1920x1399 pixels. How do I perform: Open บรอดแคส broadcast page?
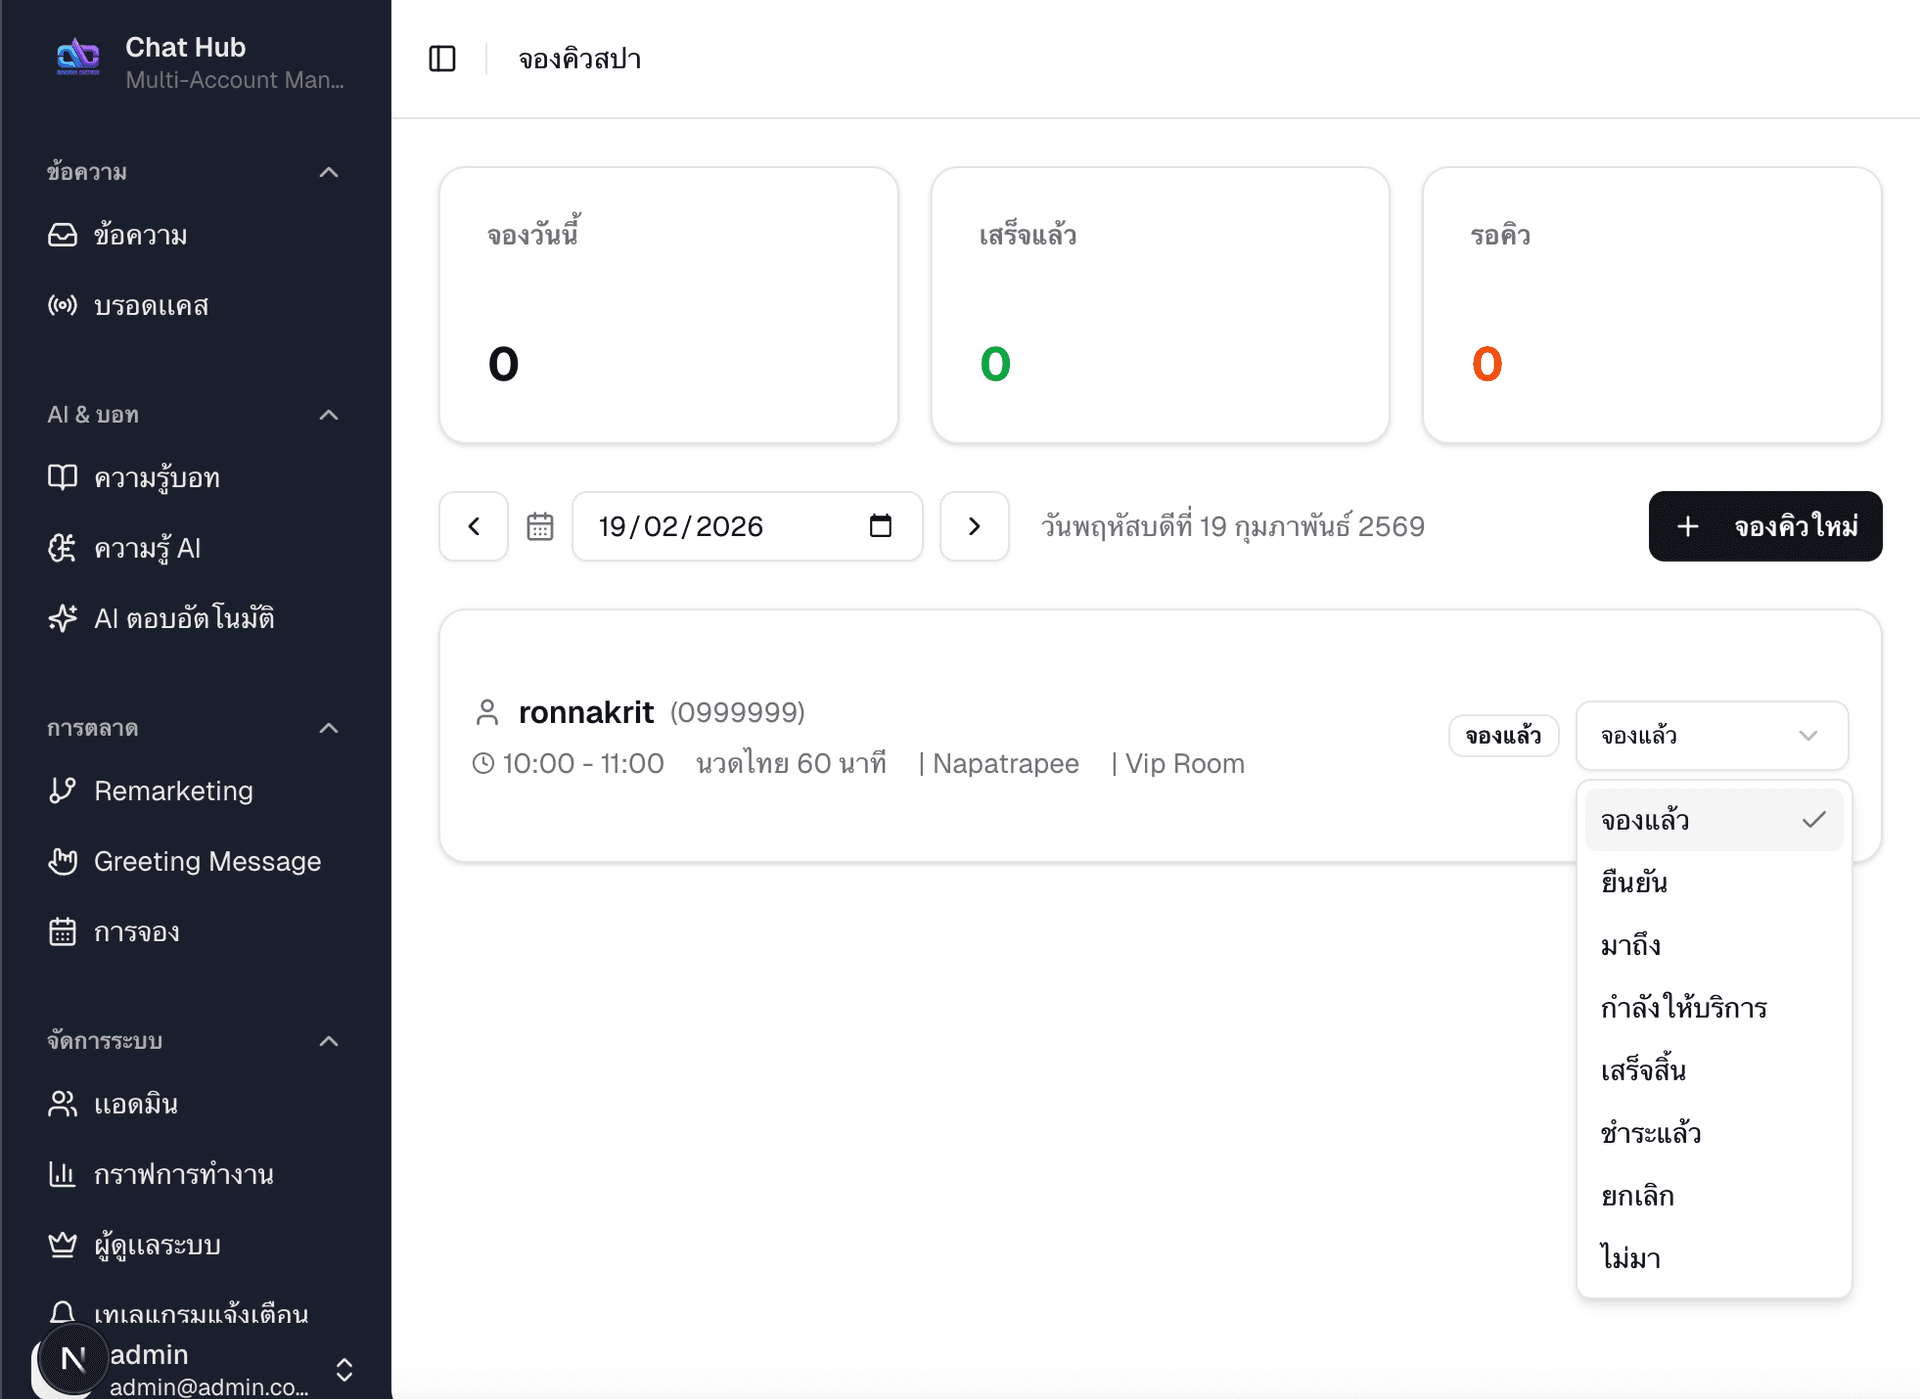150,305
